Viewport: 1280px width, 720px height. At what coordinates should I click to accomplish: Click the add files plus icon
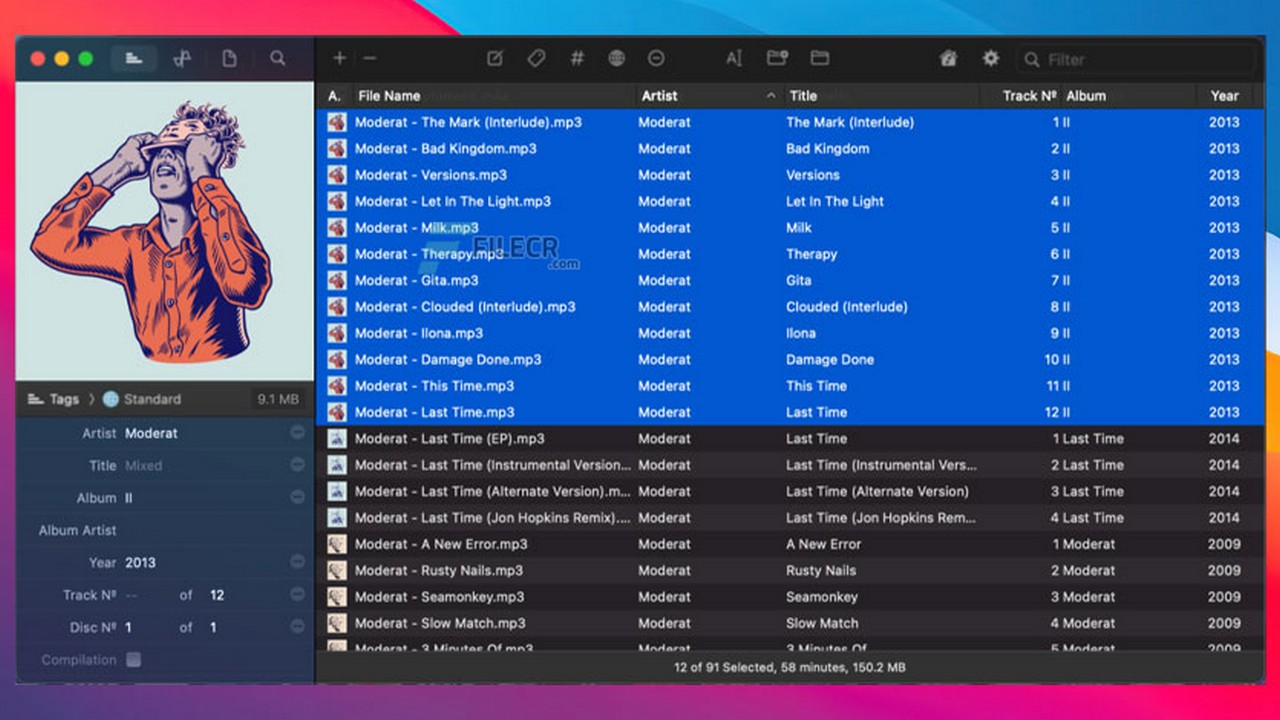click(340, 59)
